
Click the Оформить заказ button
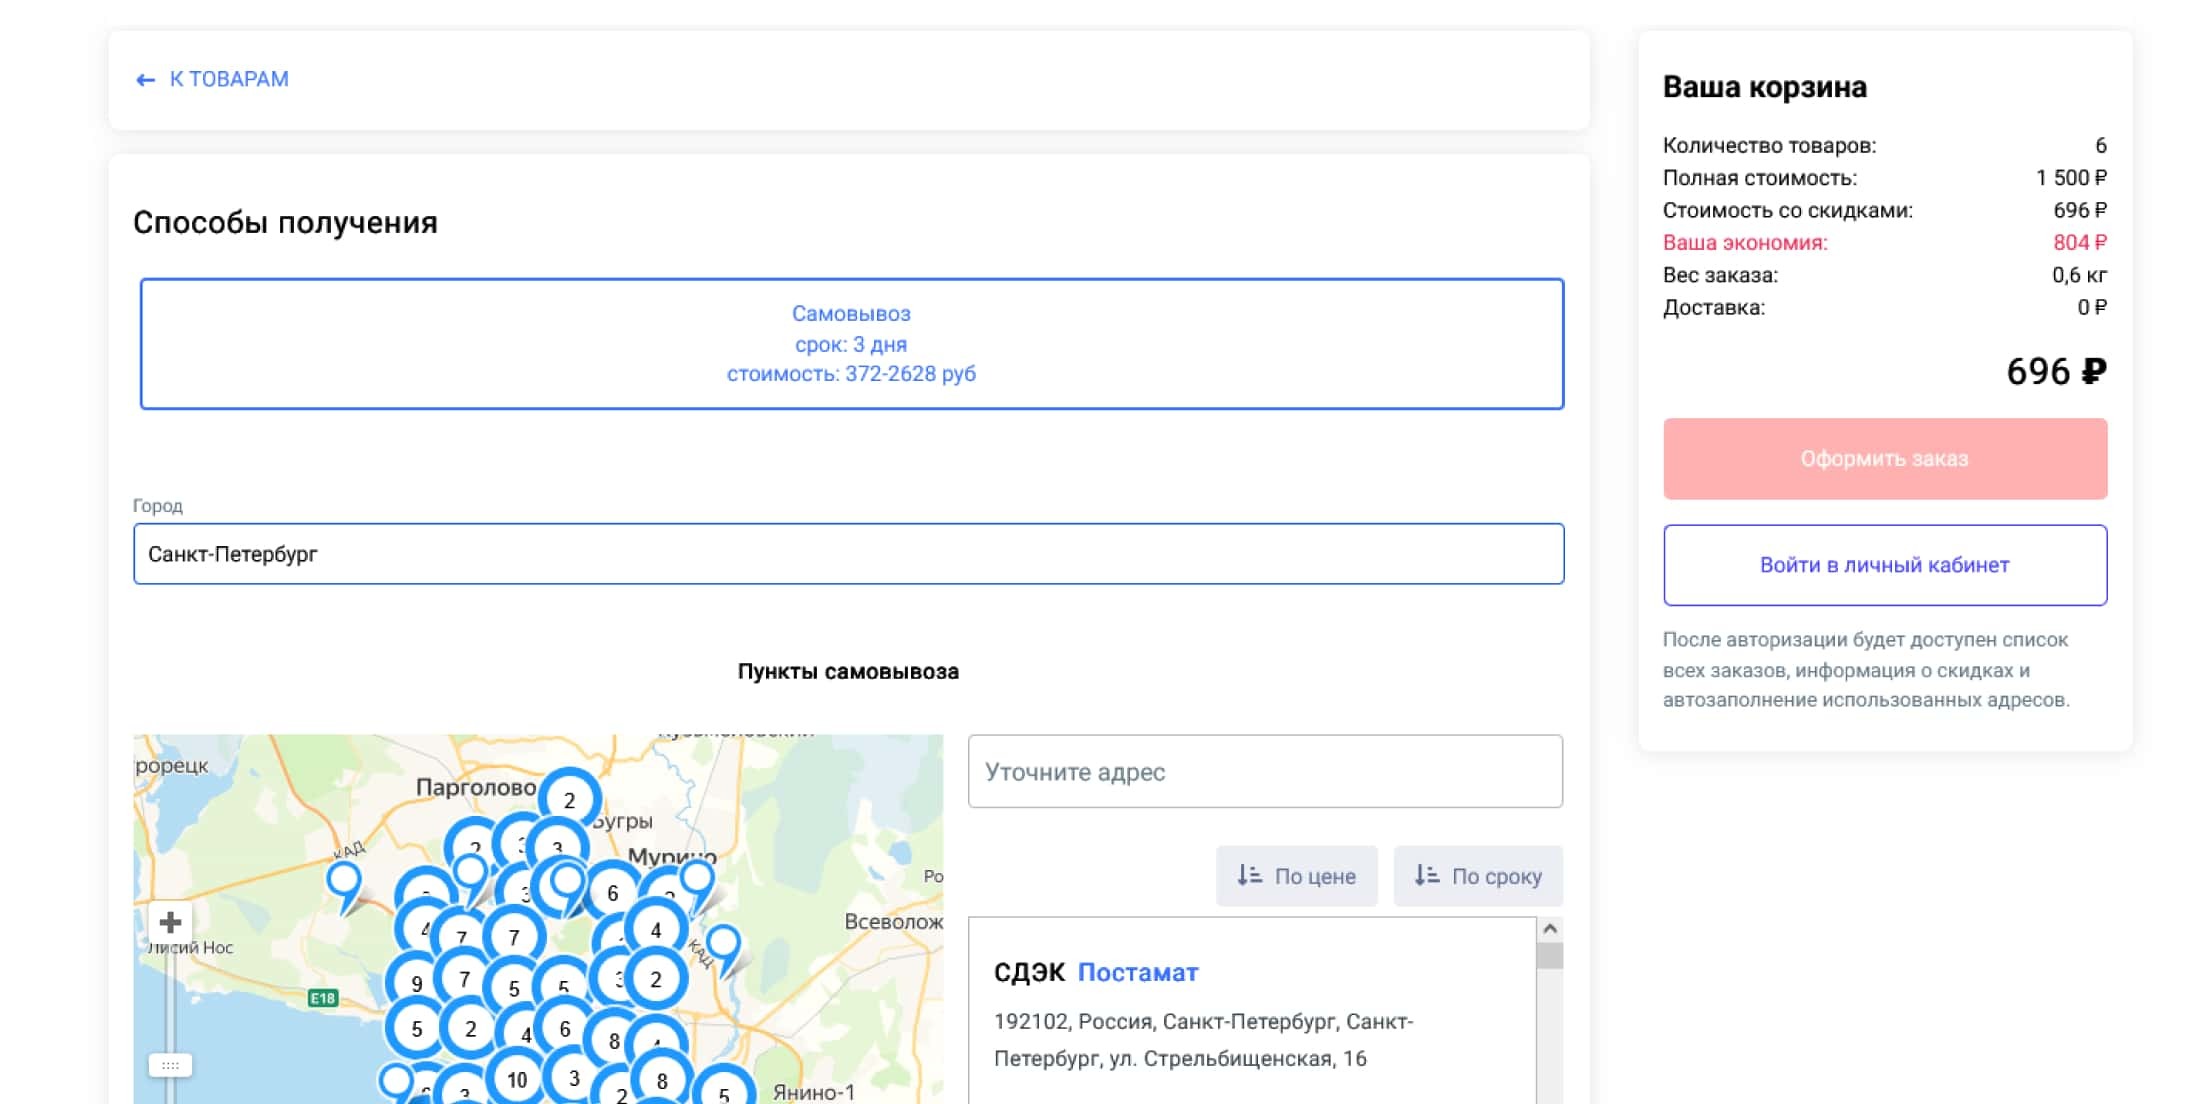tap(1885, 459)
